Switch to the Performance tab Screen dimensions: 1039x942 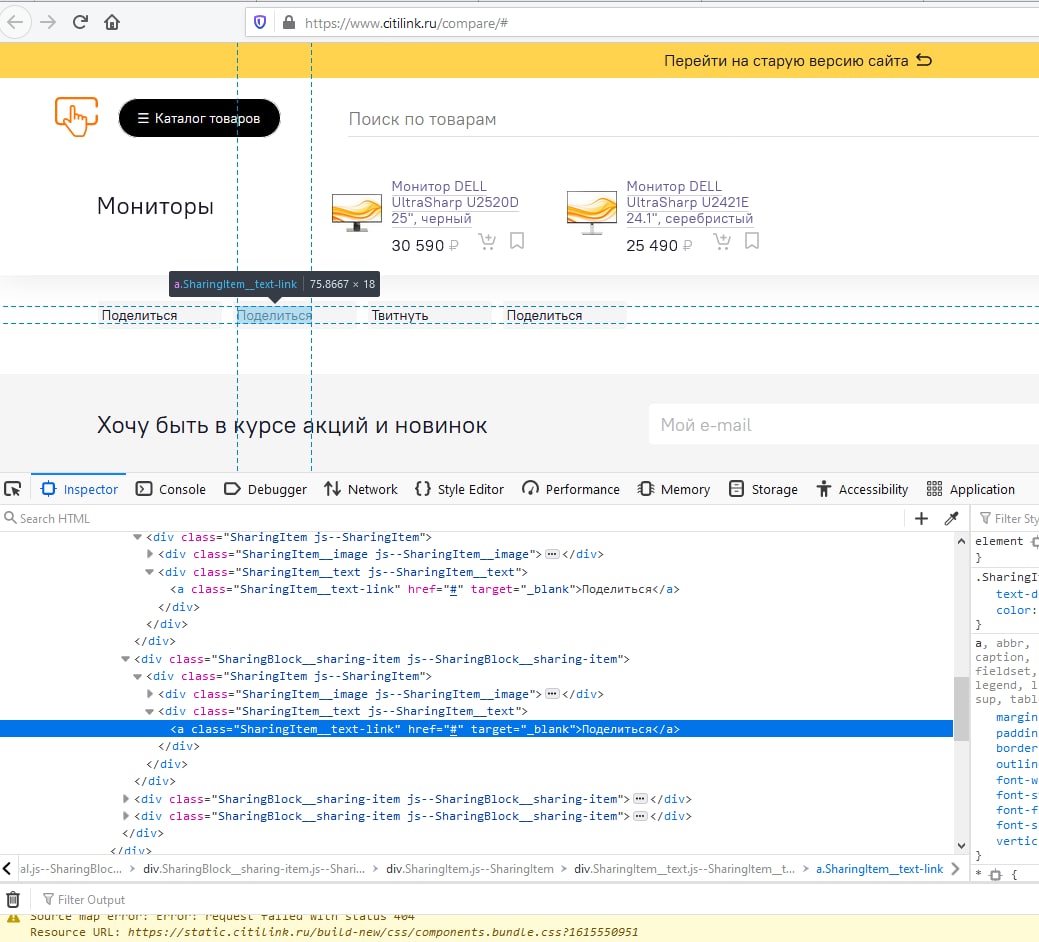pyautogui.click(x=571, y=489)
